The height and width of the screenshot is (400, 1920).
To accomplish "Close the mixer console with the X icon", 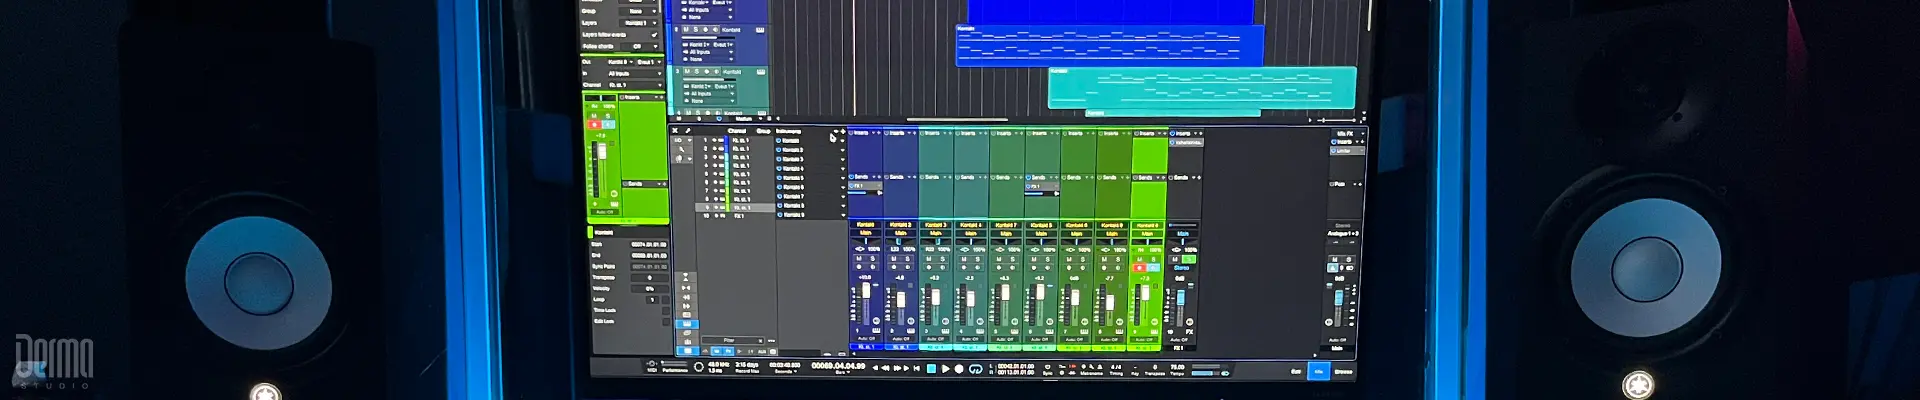I will [x=675, y=131].
